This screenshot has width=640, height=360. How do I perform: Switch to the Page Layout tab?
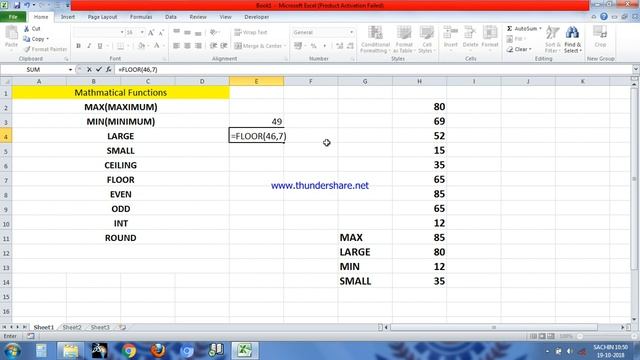[102, 17]
